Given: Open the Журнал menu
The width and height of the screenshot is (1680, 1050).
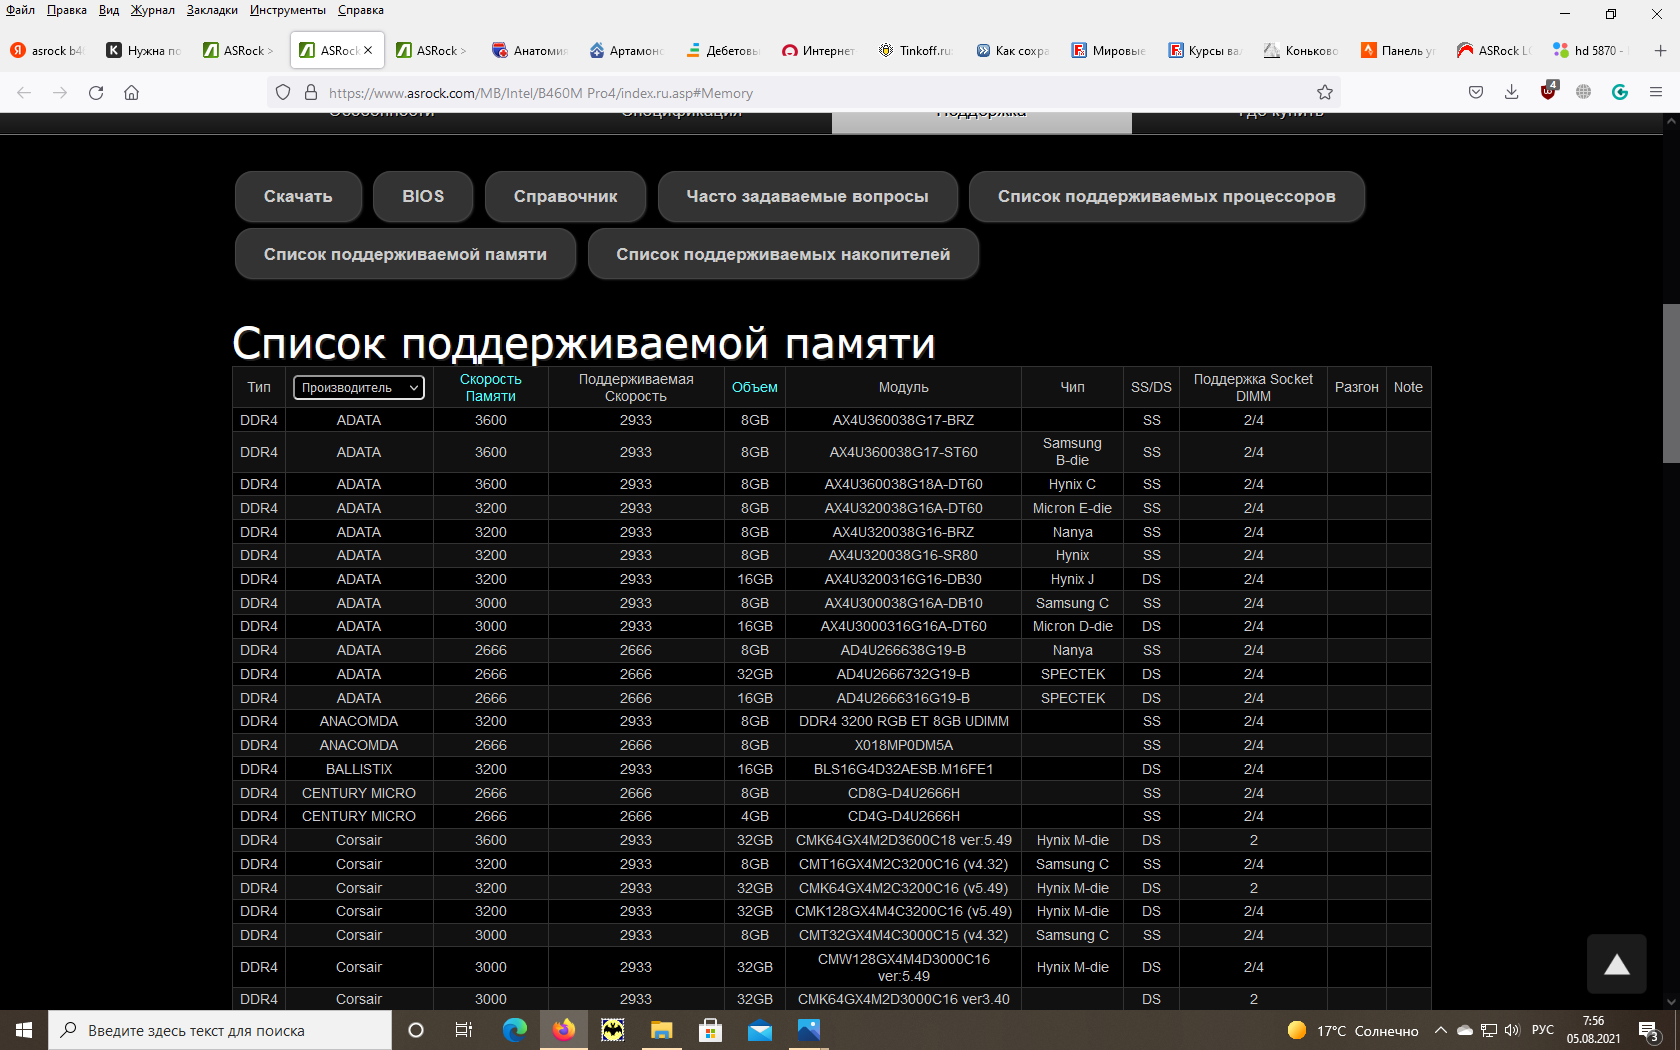Looking at the screenshot, I should [153, 10].
